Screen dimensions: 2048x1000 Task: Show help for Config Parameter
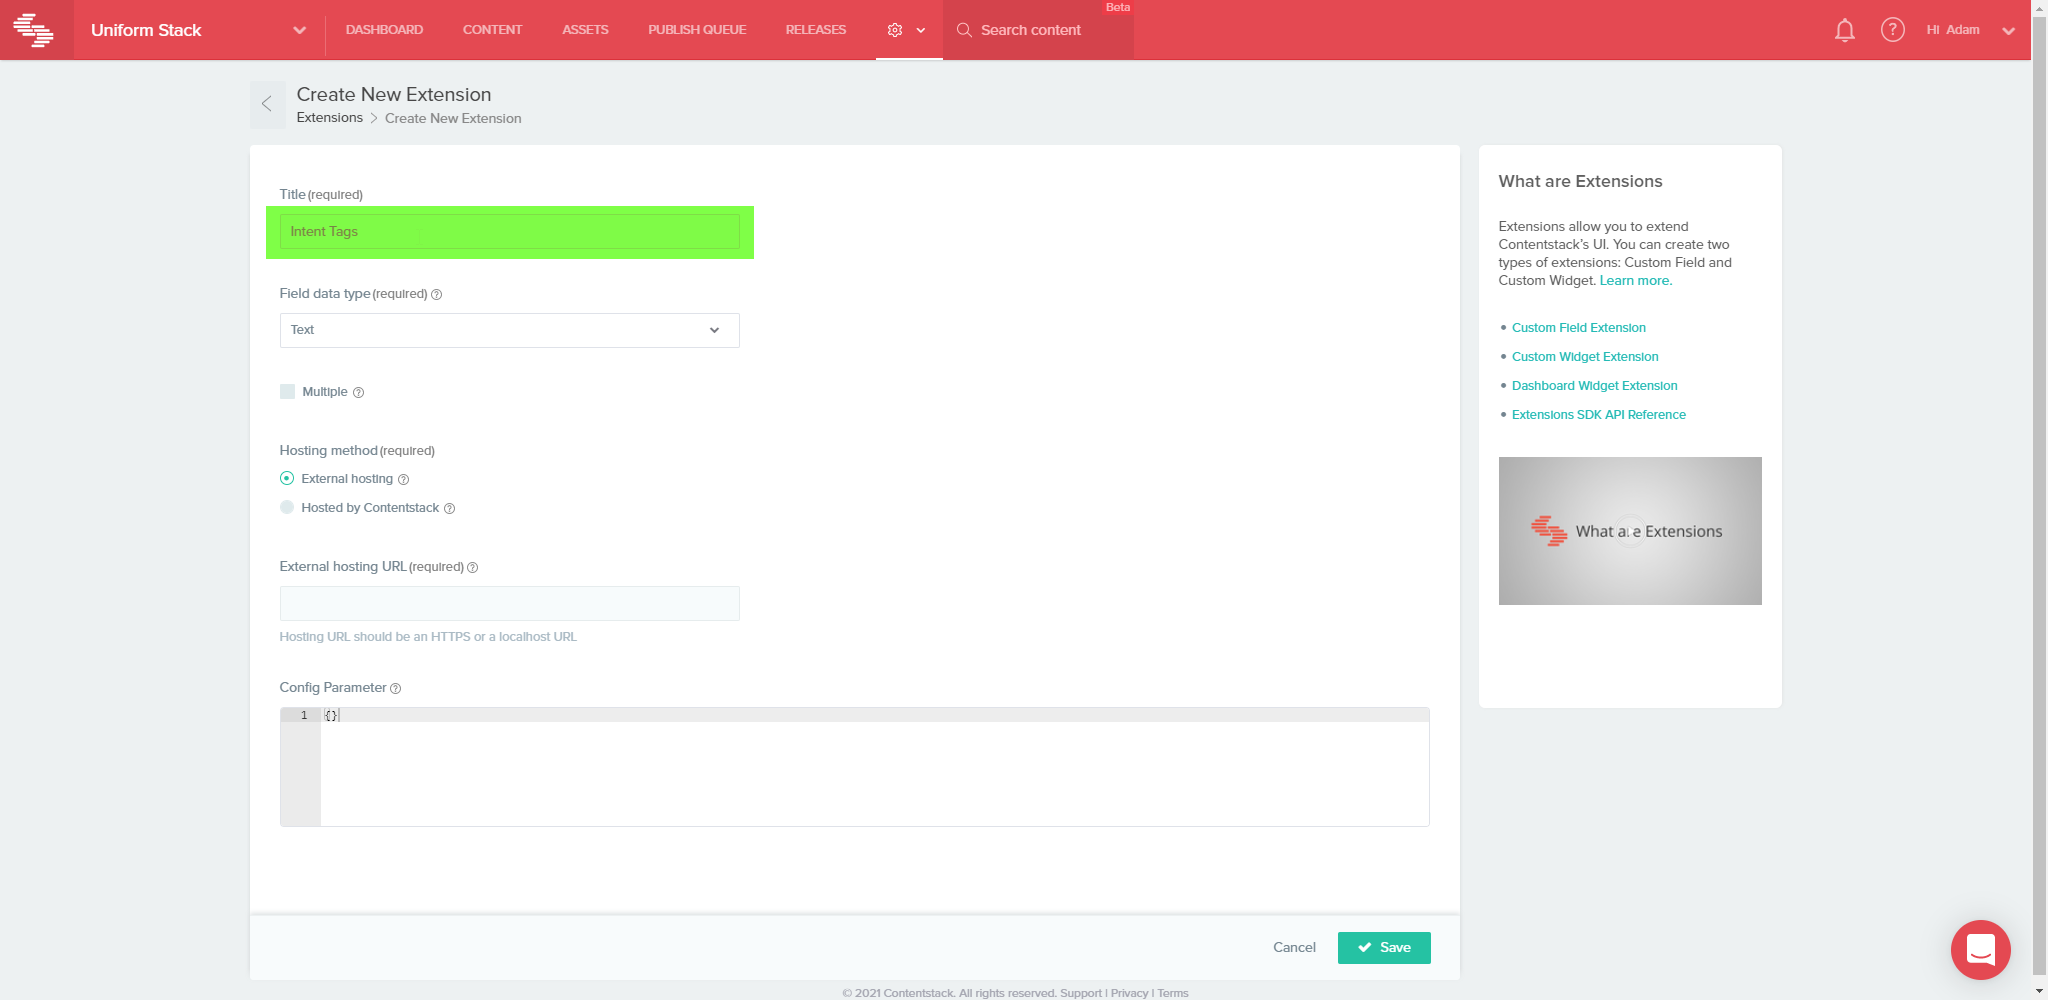pos(395,688)
